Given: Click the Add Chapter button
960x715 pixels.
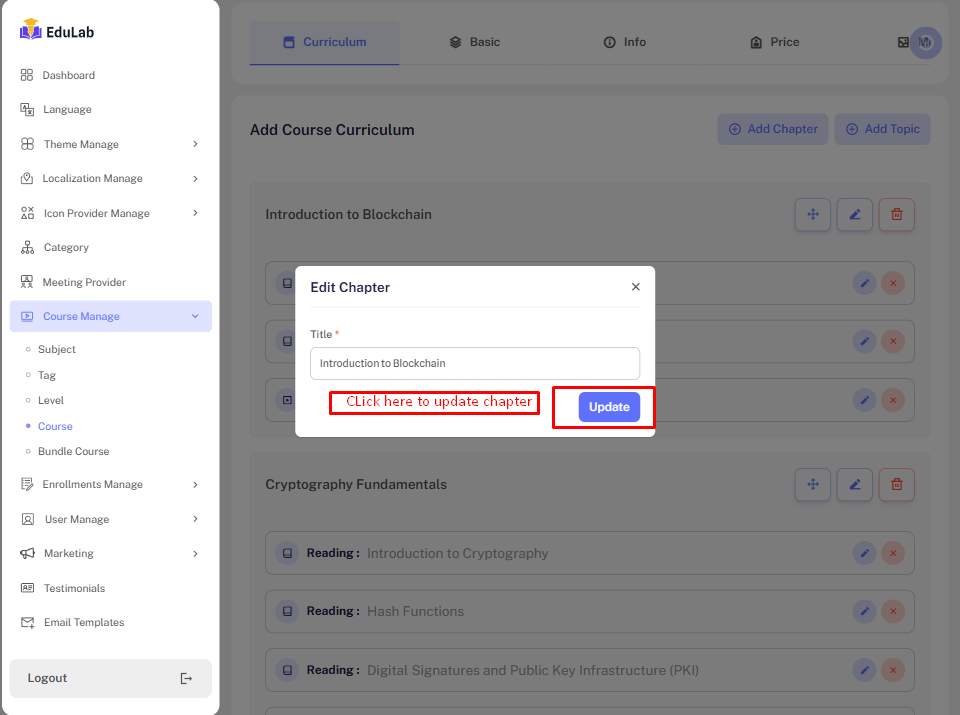Looking at the screenshot, I should pos(772,129).
